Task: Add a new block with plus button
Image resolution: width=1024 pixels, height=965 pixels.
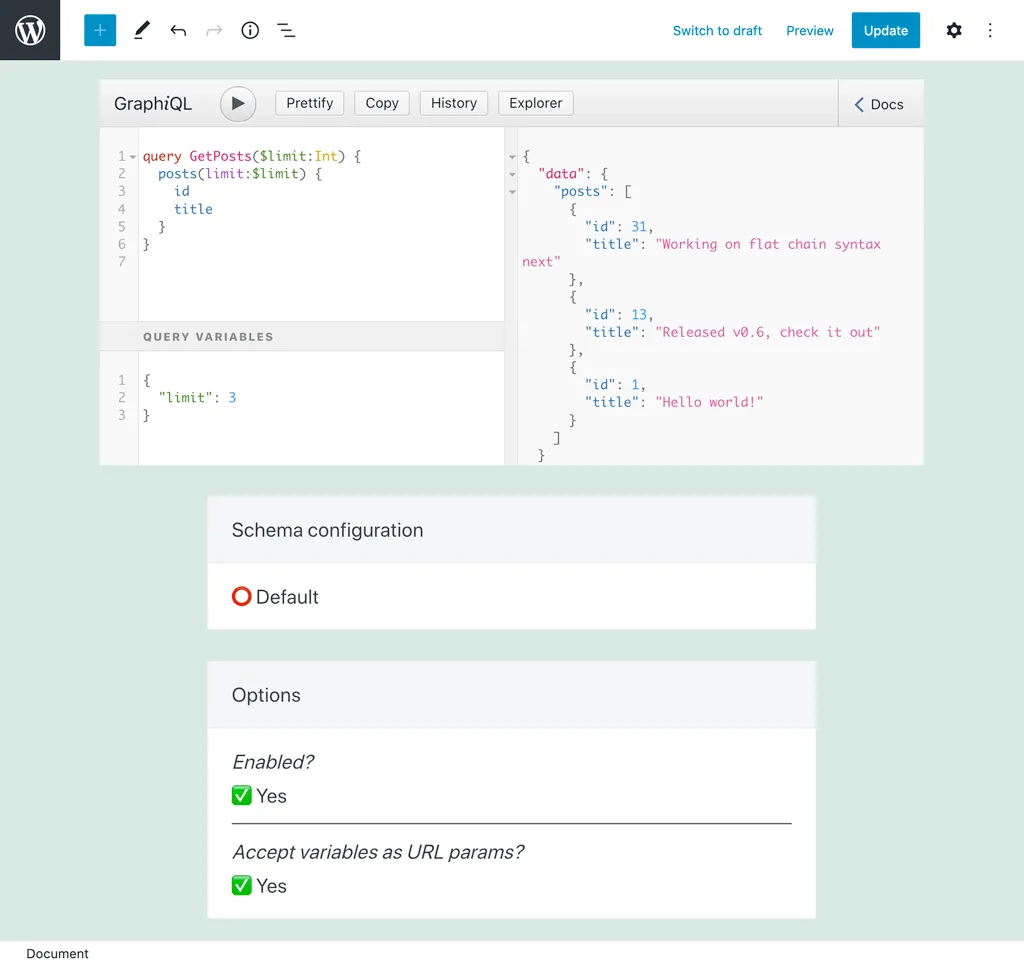Action: point(100,30)
